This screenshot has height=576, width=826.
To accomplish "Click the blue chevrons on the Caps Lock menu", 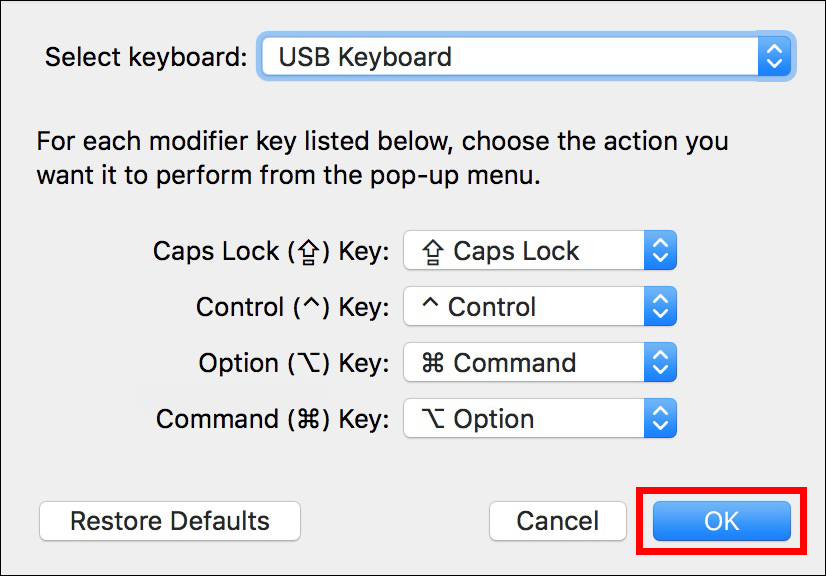I will pyautogui.click(x=660, y=250).
